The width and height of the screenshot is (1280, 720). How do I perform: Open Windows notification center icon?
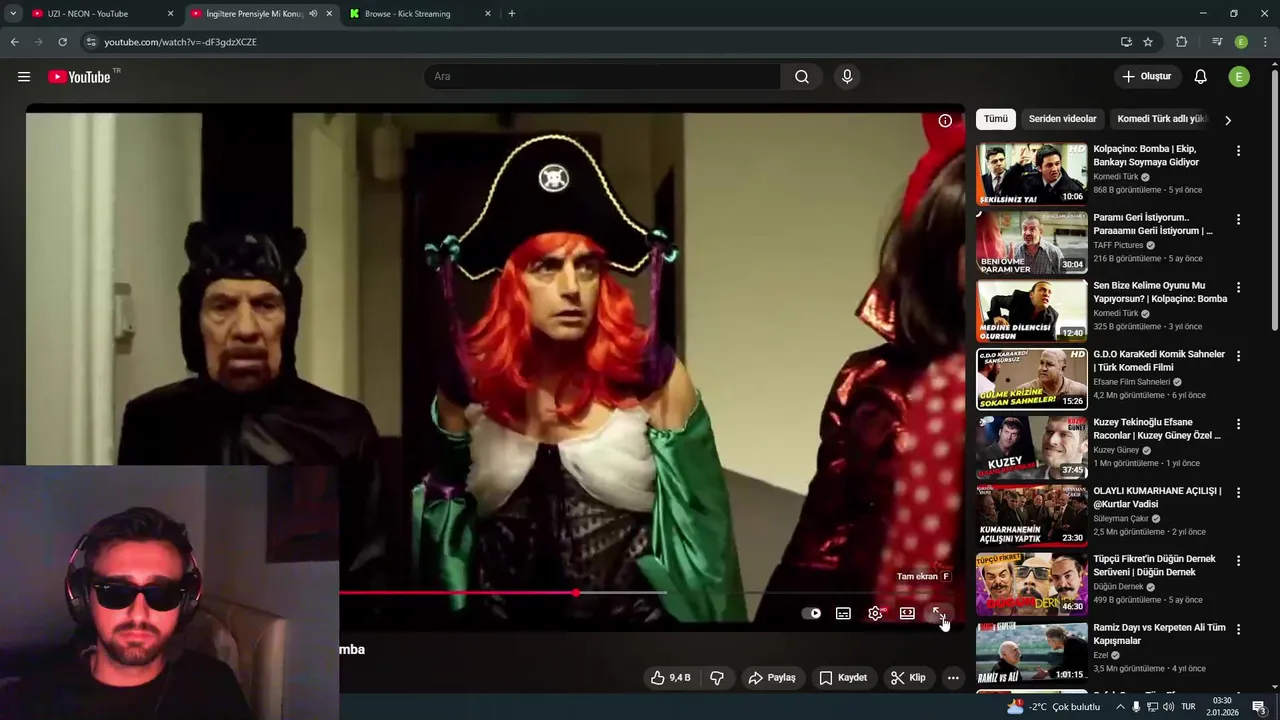click(x=1259, y=707)
